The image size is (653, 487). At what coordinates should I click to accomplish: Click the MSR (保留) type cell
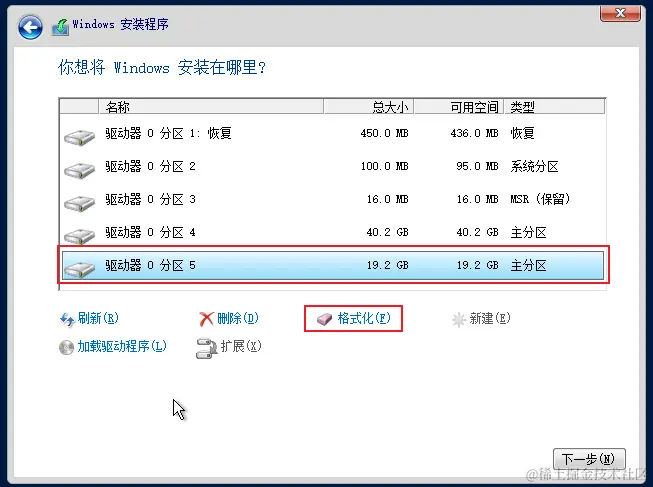click(x=540, y=199)
